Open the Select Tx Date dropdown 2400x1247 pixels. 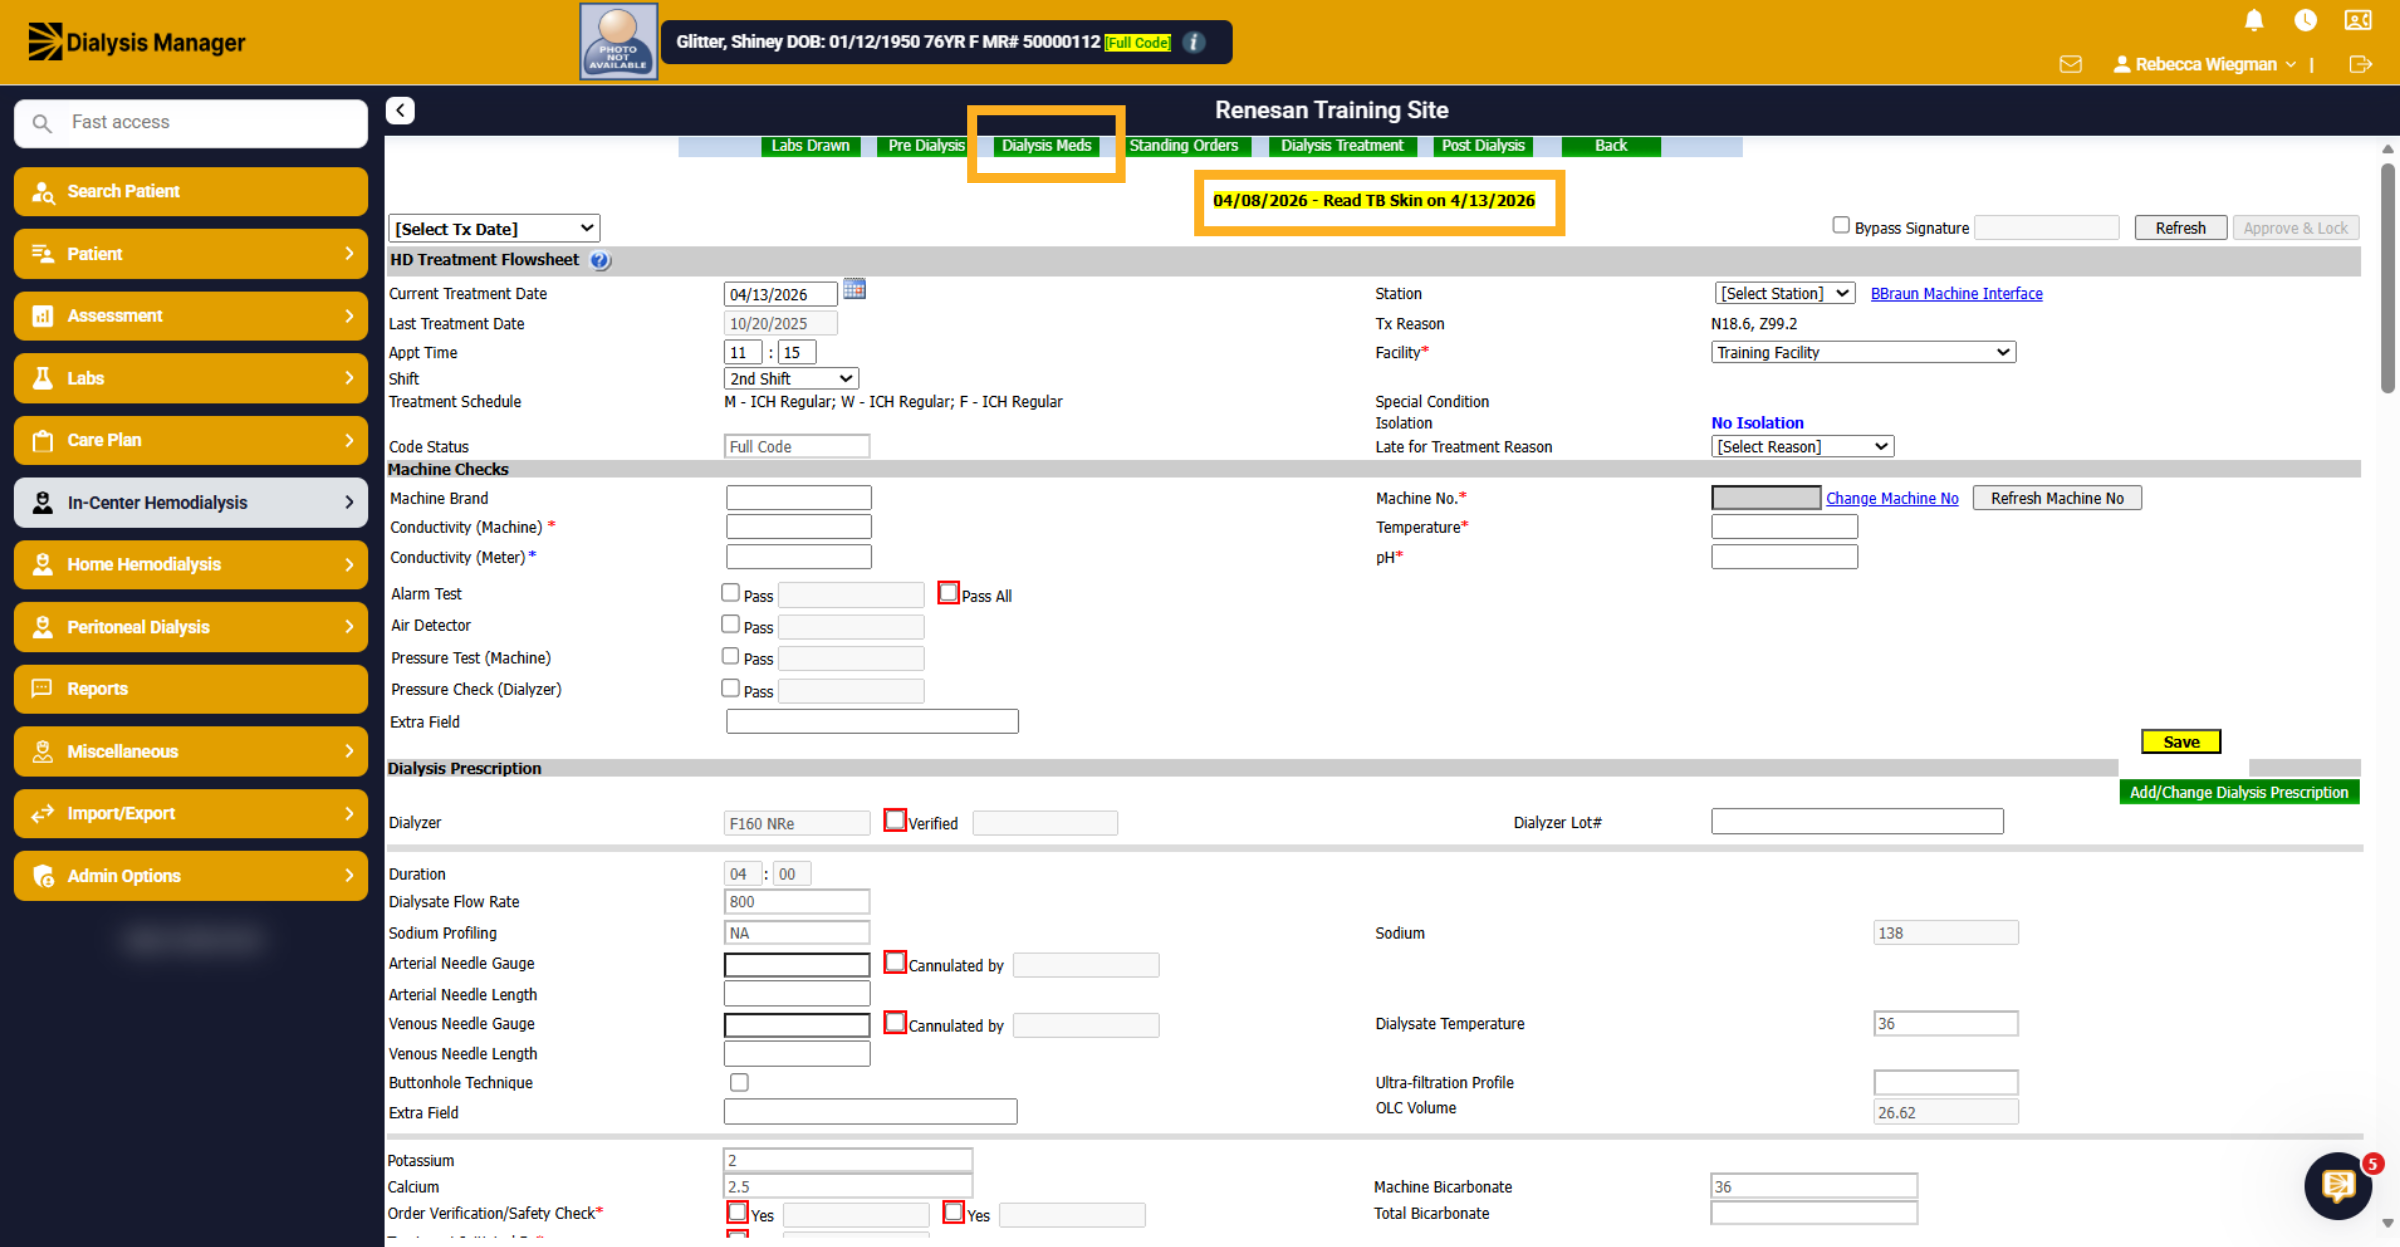(x=494, y=229)
